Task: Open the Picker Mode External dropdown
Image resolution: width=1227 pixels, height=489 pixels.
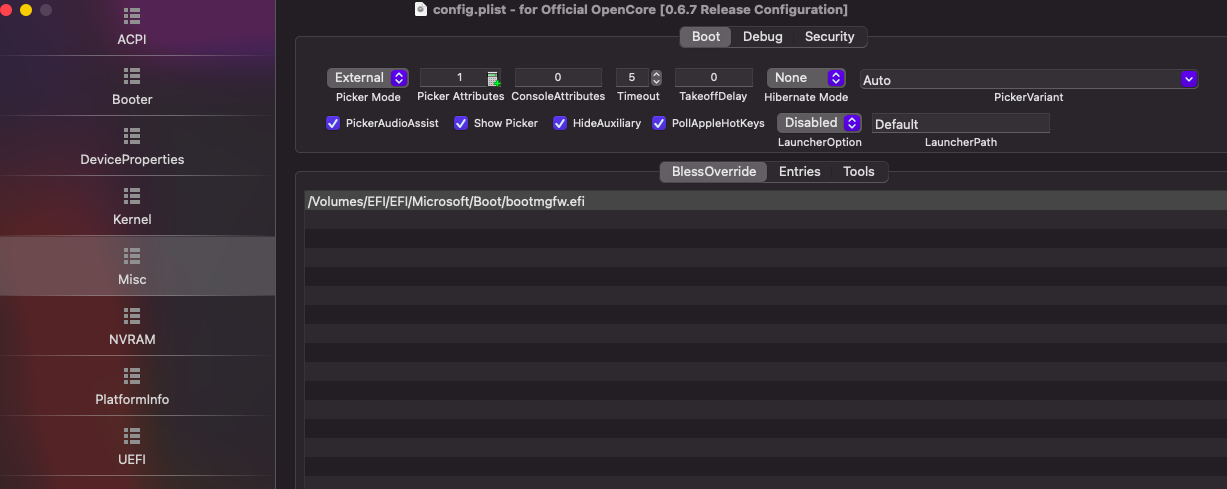Action: pyautogui.click(x=367, y=78)
